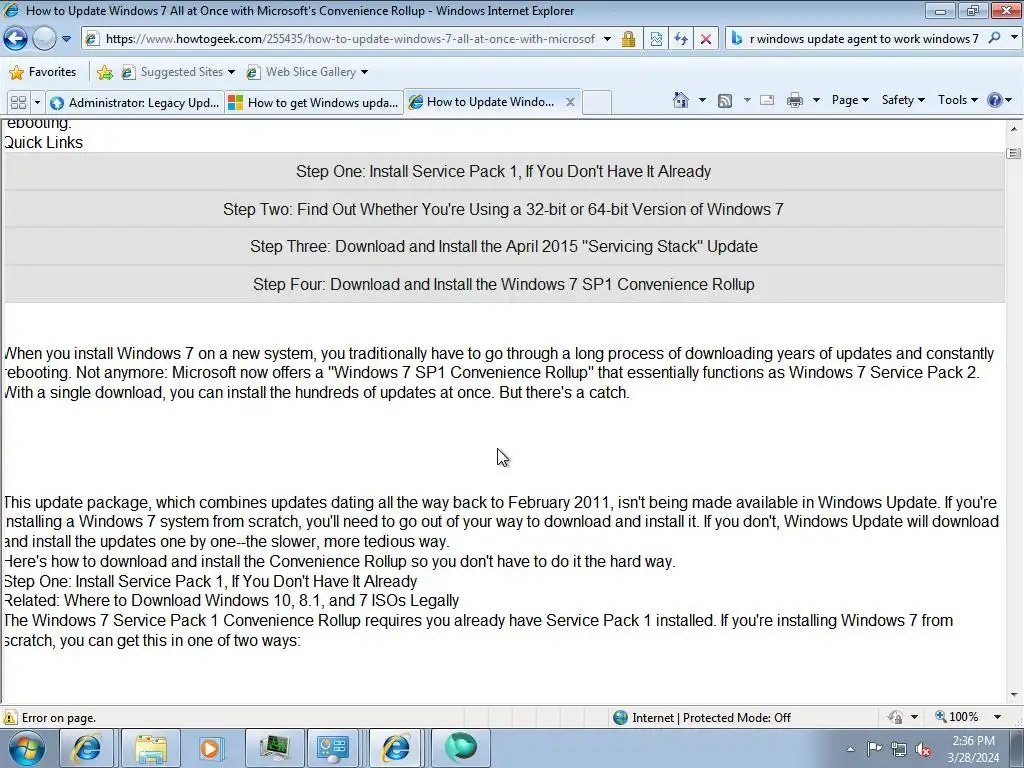Viewport: 1024px width, 768px height.
Task: Open the tab list dropdown arrow
Action: (x=37, y=103)
